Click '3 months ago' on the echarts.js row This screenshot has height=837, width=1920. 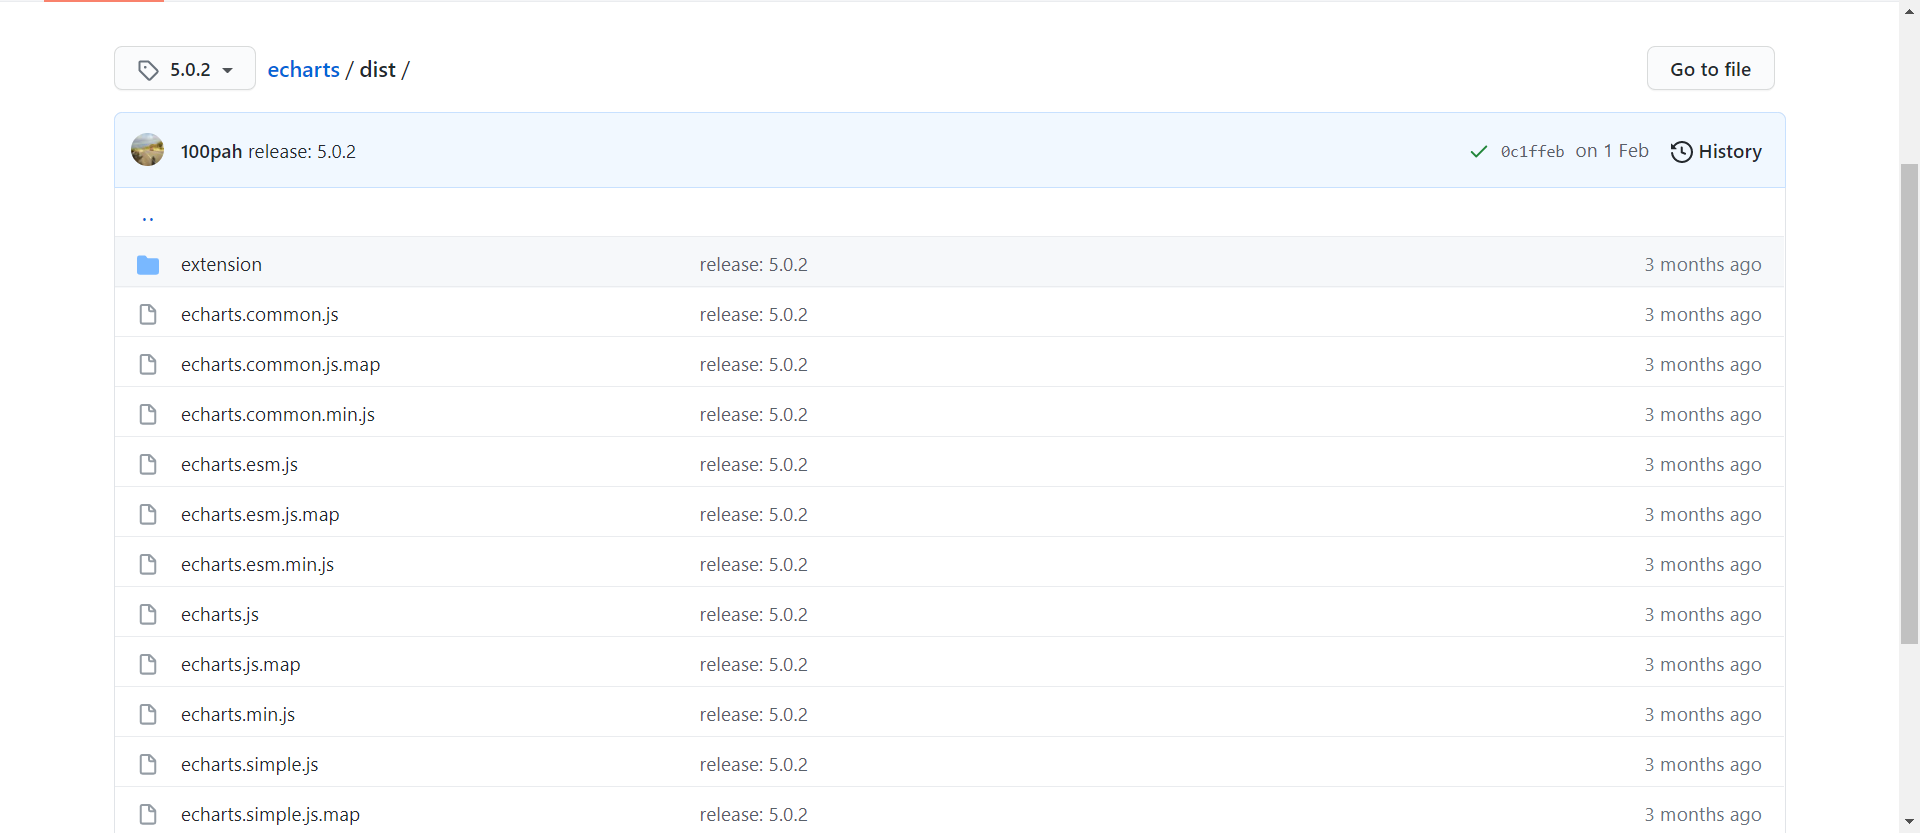1703,615
